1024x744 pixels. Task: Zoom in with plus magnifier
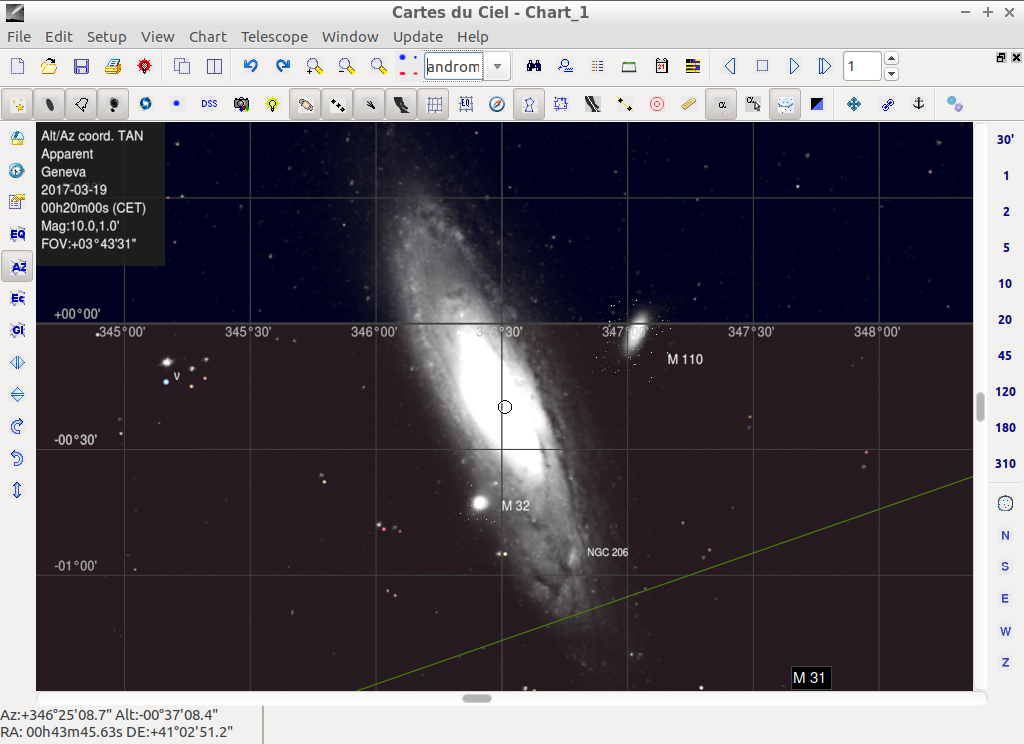314,66
